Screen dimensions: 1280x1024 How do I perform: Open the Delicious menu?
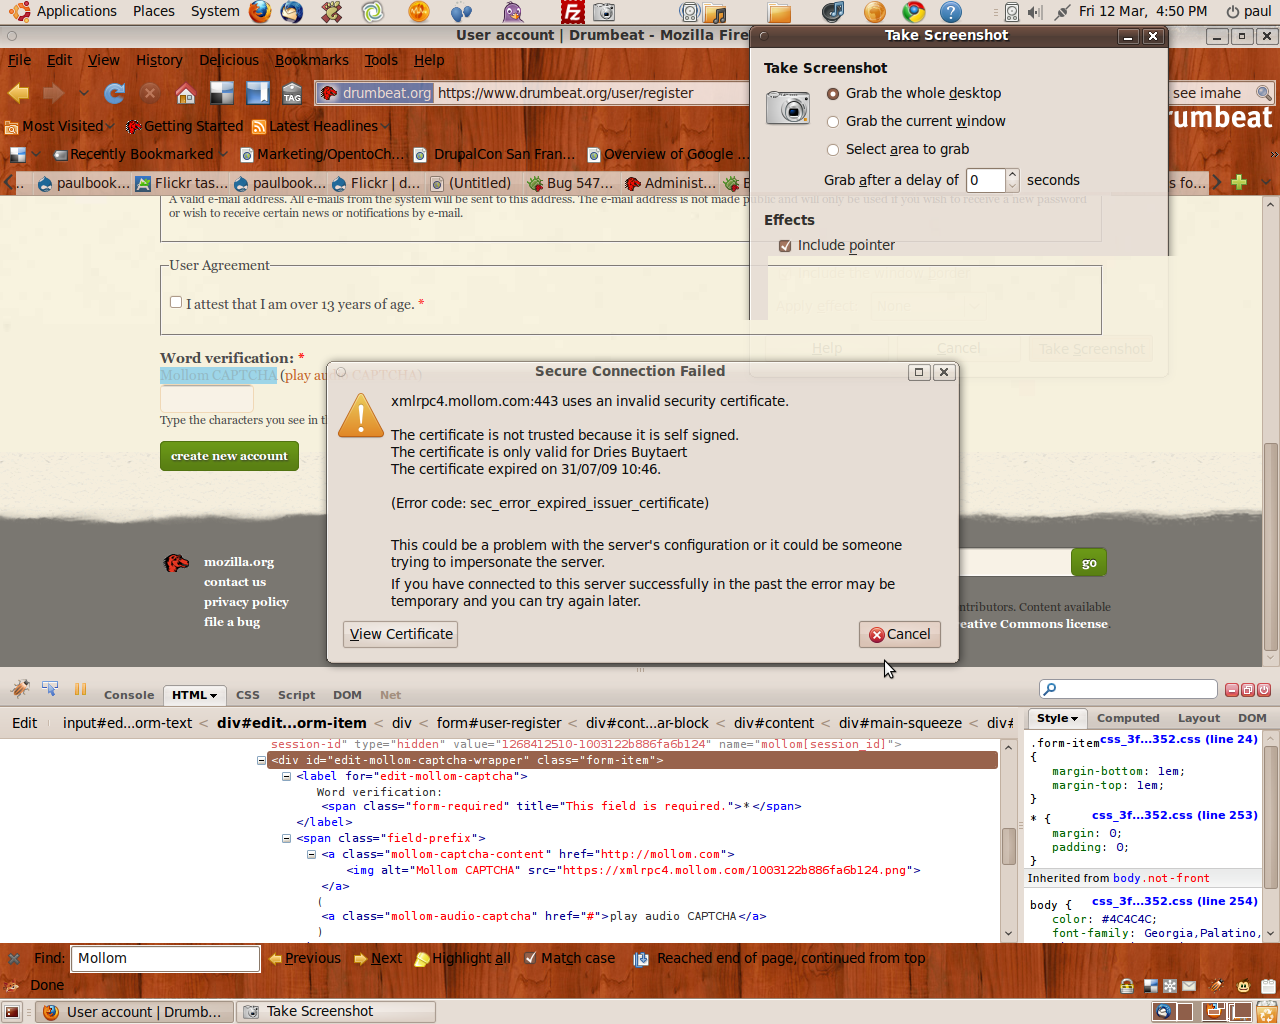click(x=229, y=60)
